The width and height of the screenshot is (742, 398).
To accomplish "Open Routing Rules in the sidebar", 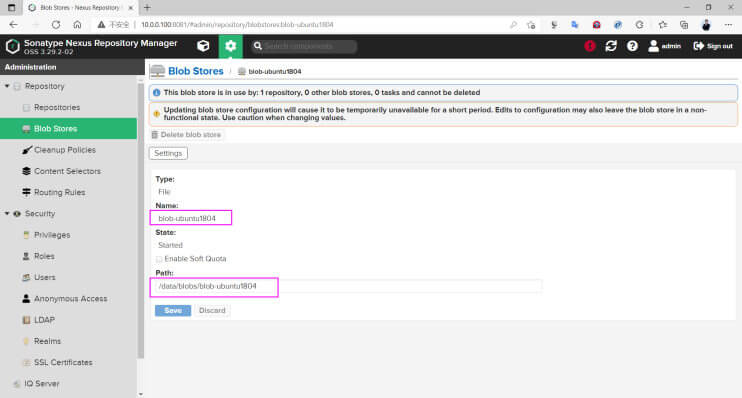I will pos(60,193).
